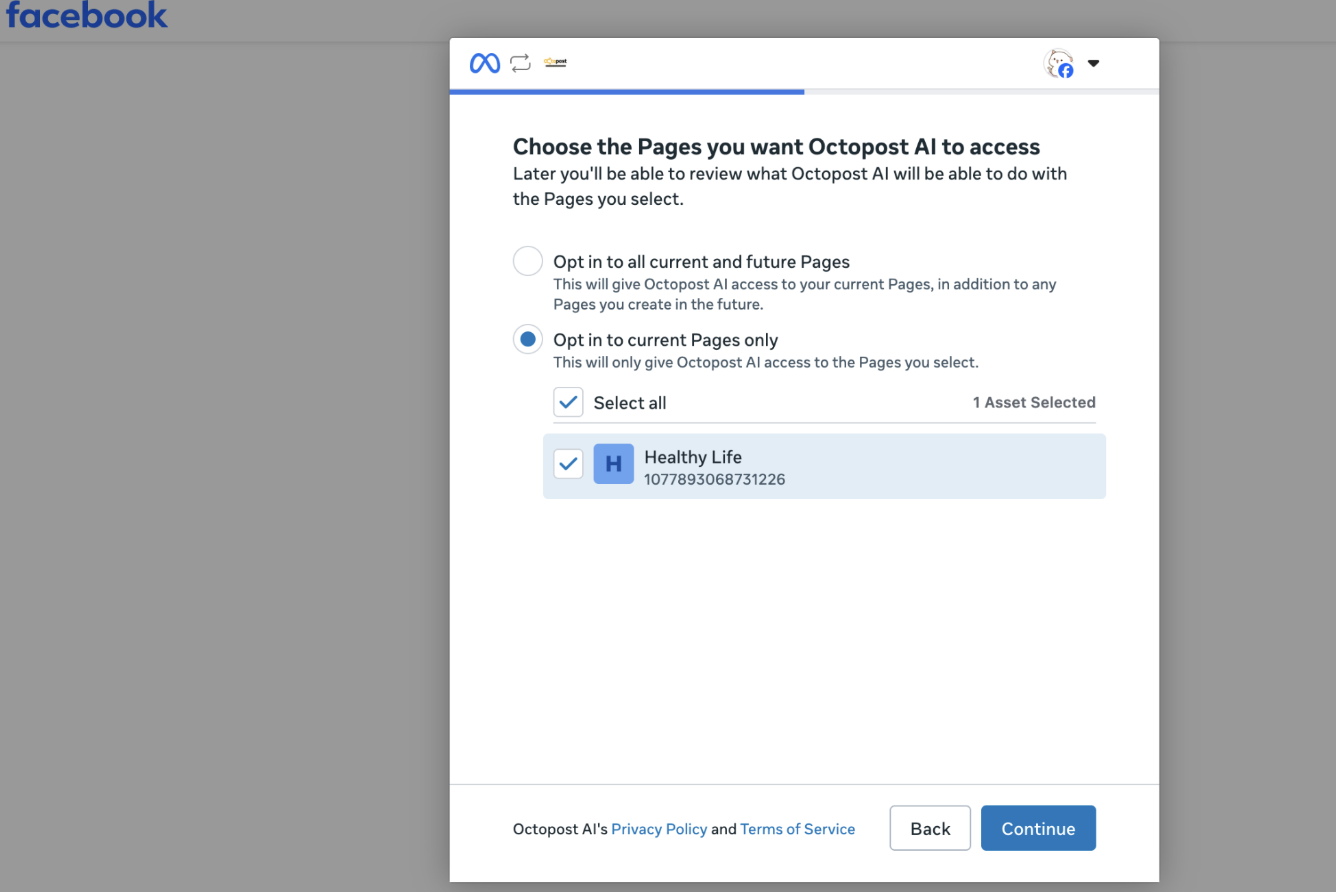Click the 1 Asset Selected label
1336x892 pixels.
point(1034,402)
